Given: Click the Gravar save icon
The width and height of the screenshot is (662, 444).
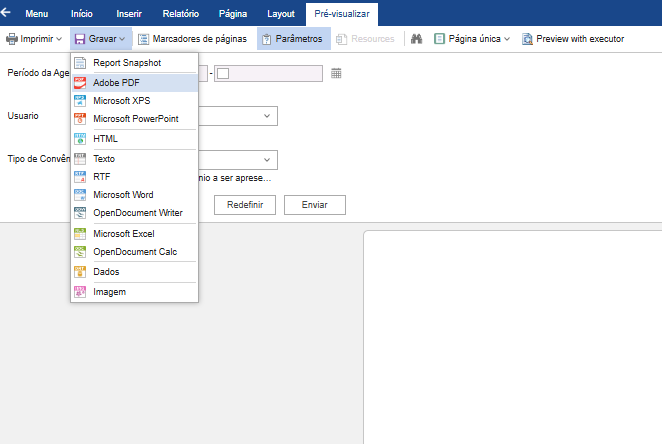Looking at the screenshot, I should pyautogui.click(x=80, y=39).
